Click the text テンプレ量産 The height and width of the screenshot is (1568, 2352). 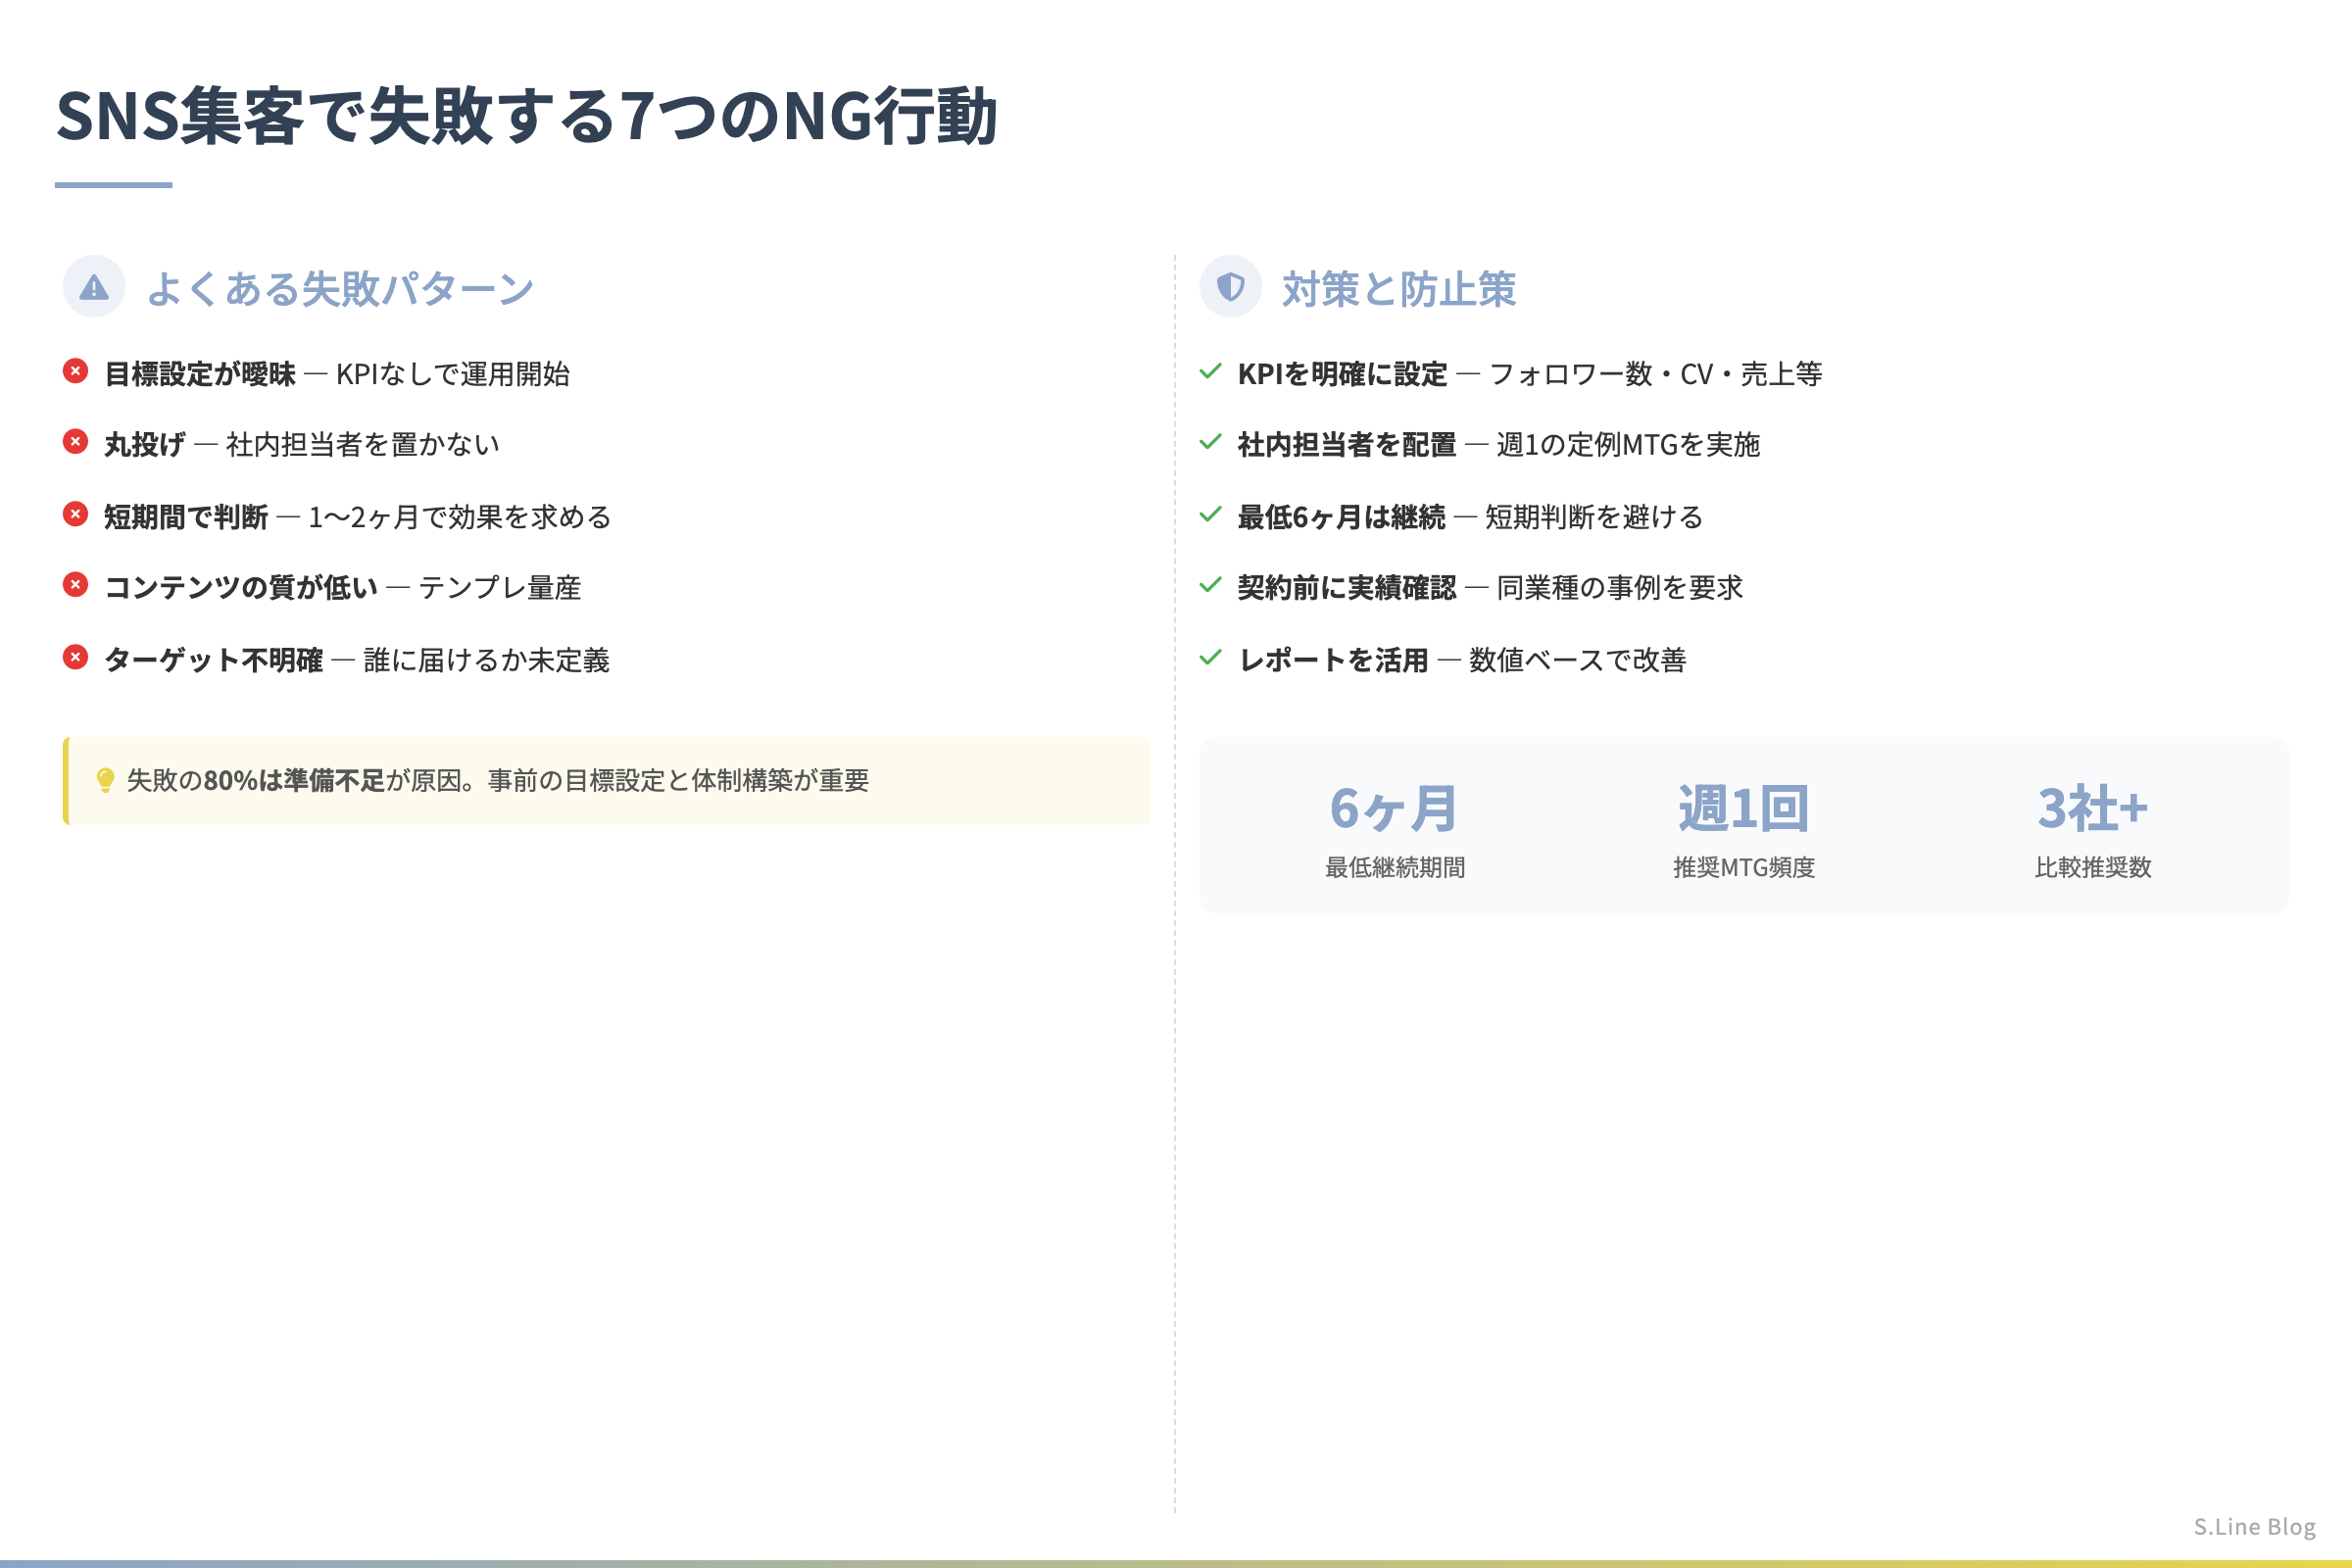pyautogui.click(x=500, y=587)
